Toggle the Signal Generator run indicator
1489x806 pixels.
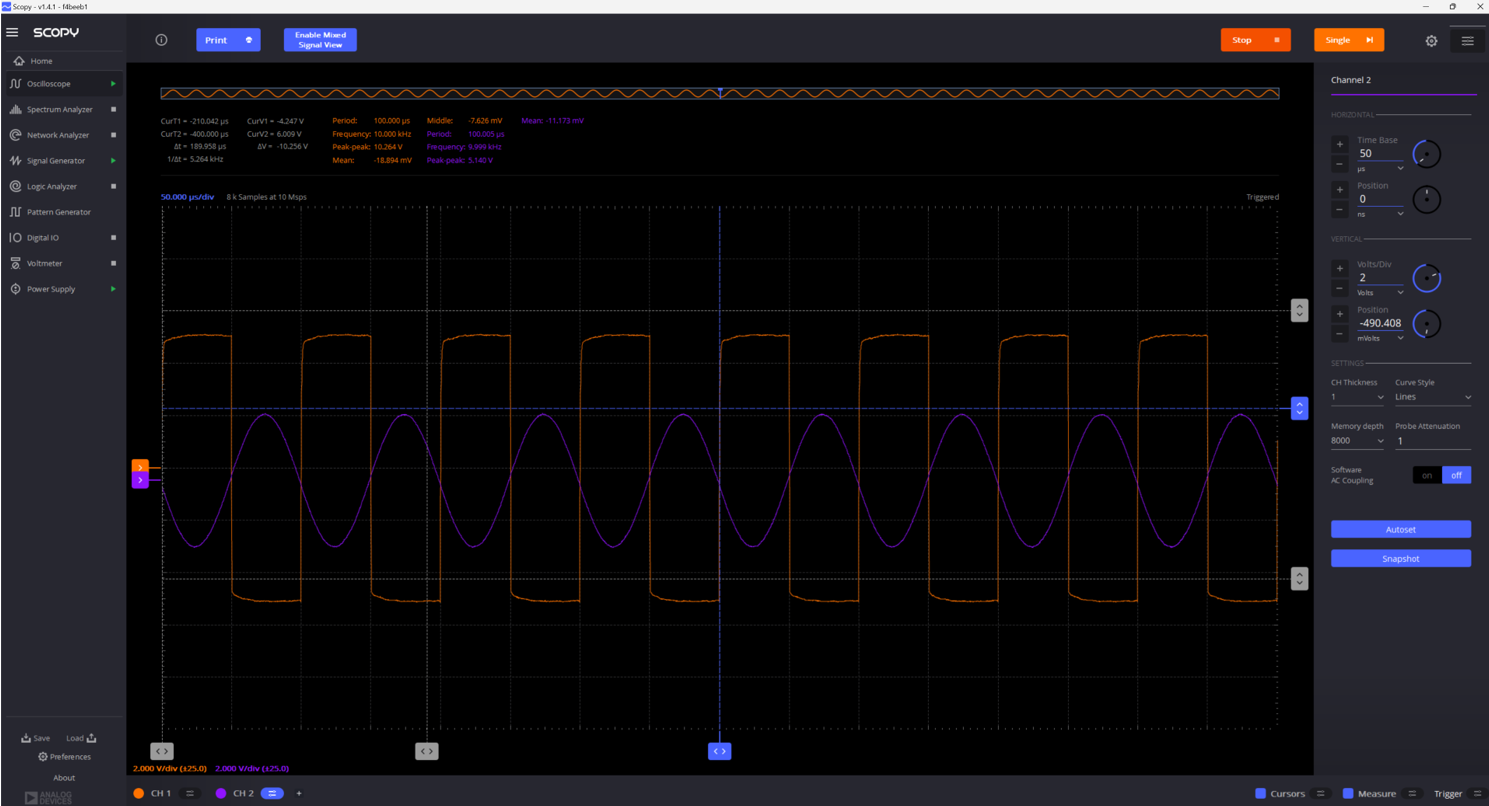click(113, 160)
